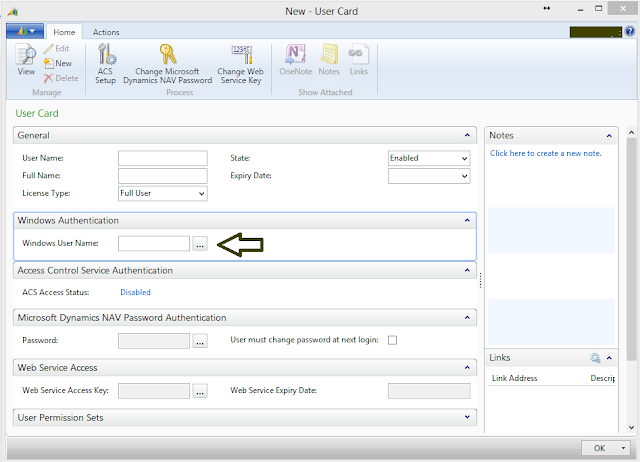Image resolution: width=640 pixels, height=462 pixels.
Task: Switch to the Actions ribbon tab
Action: point(106,32)
